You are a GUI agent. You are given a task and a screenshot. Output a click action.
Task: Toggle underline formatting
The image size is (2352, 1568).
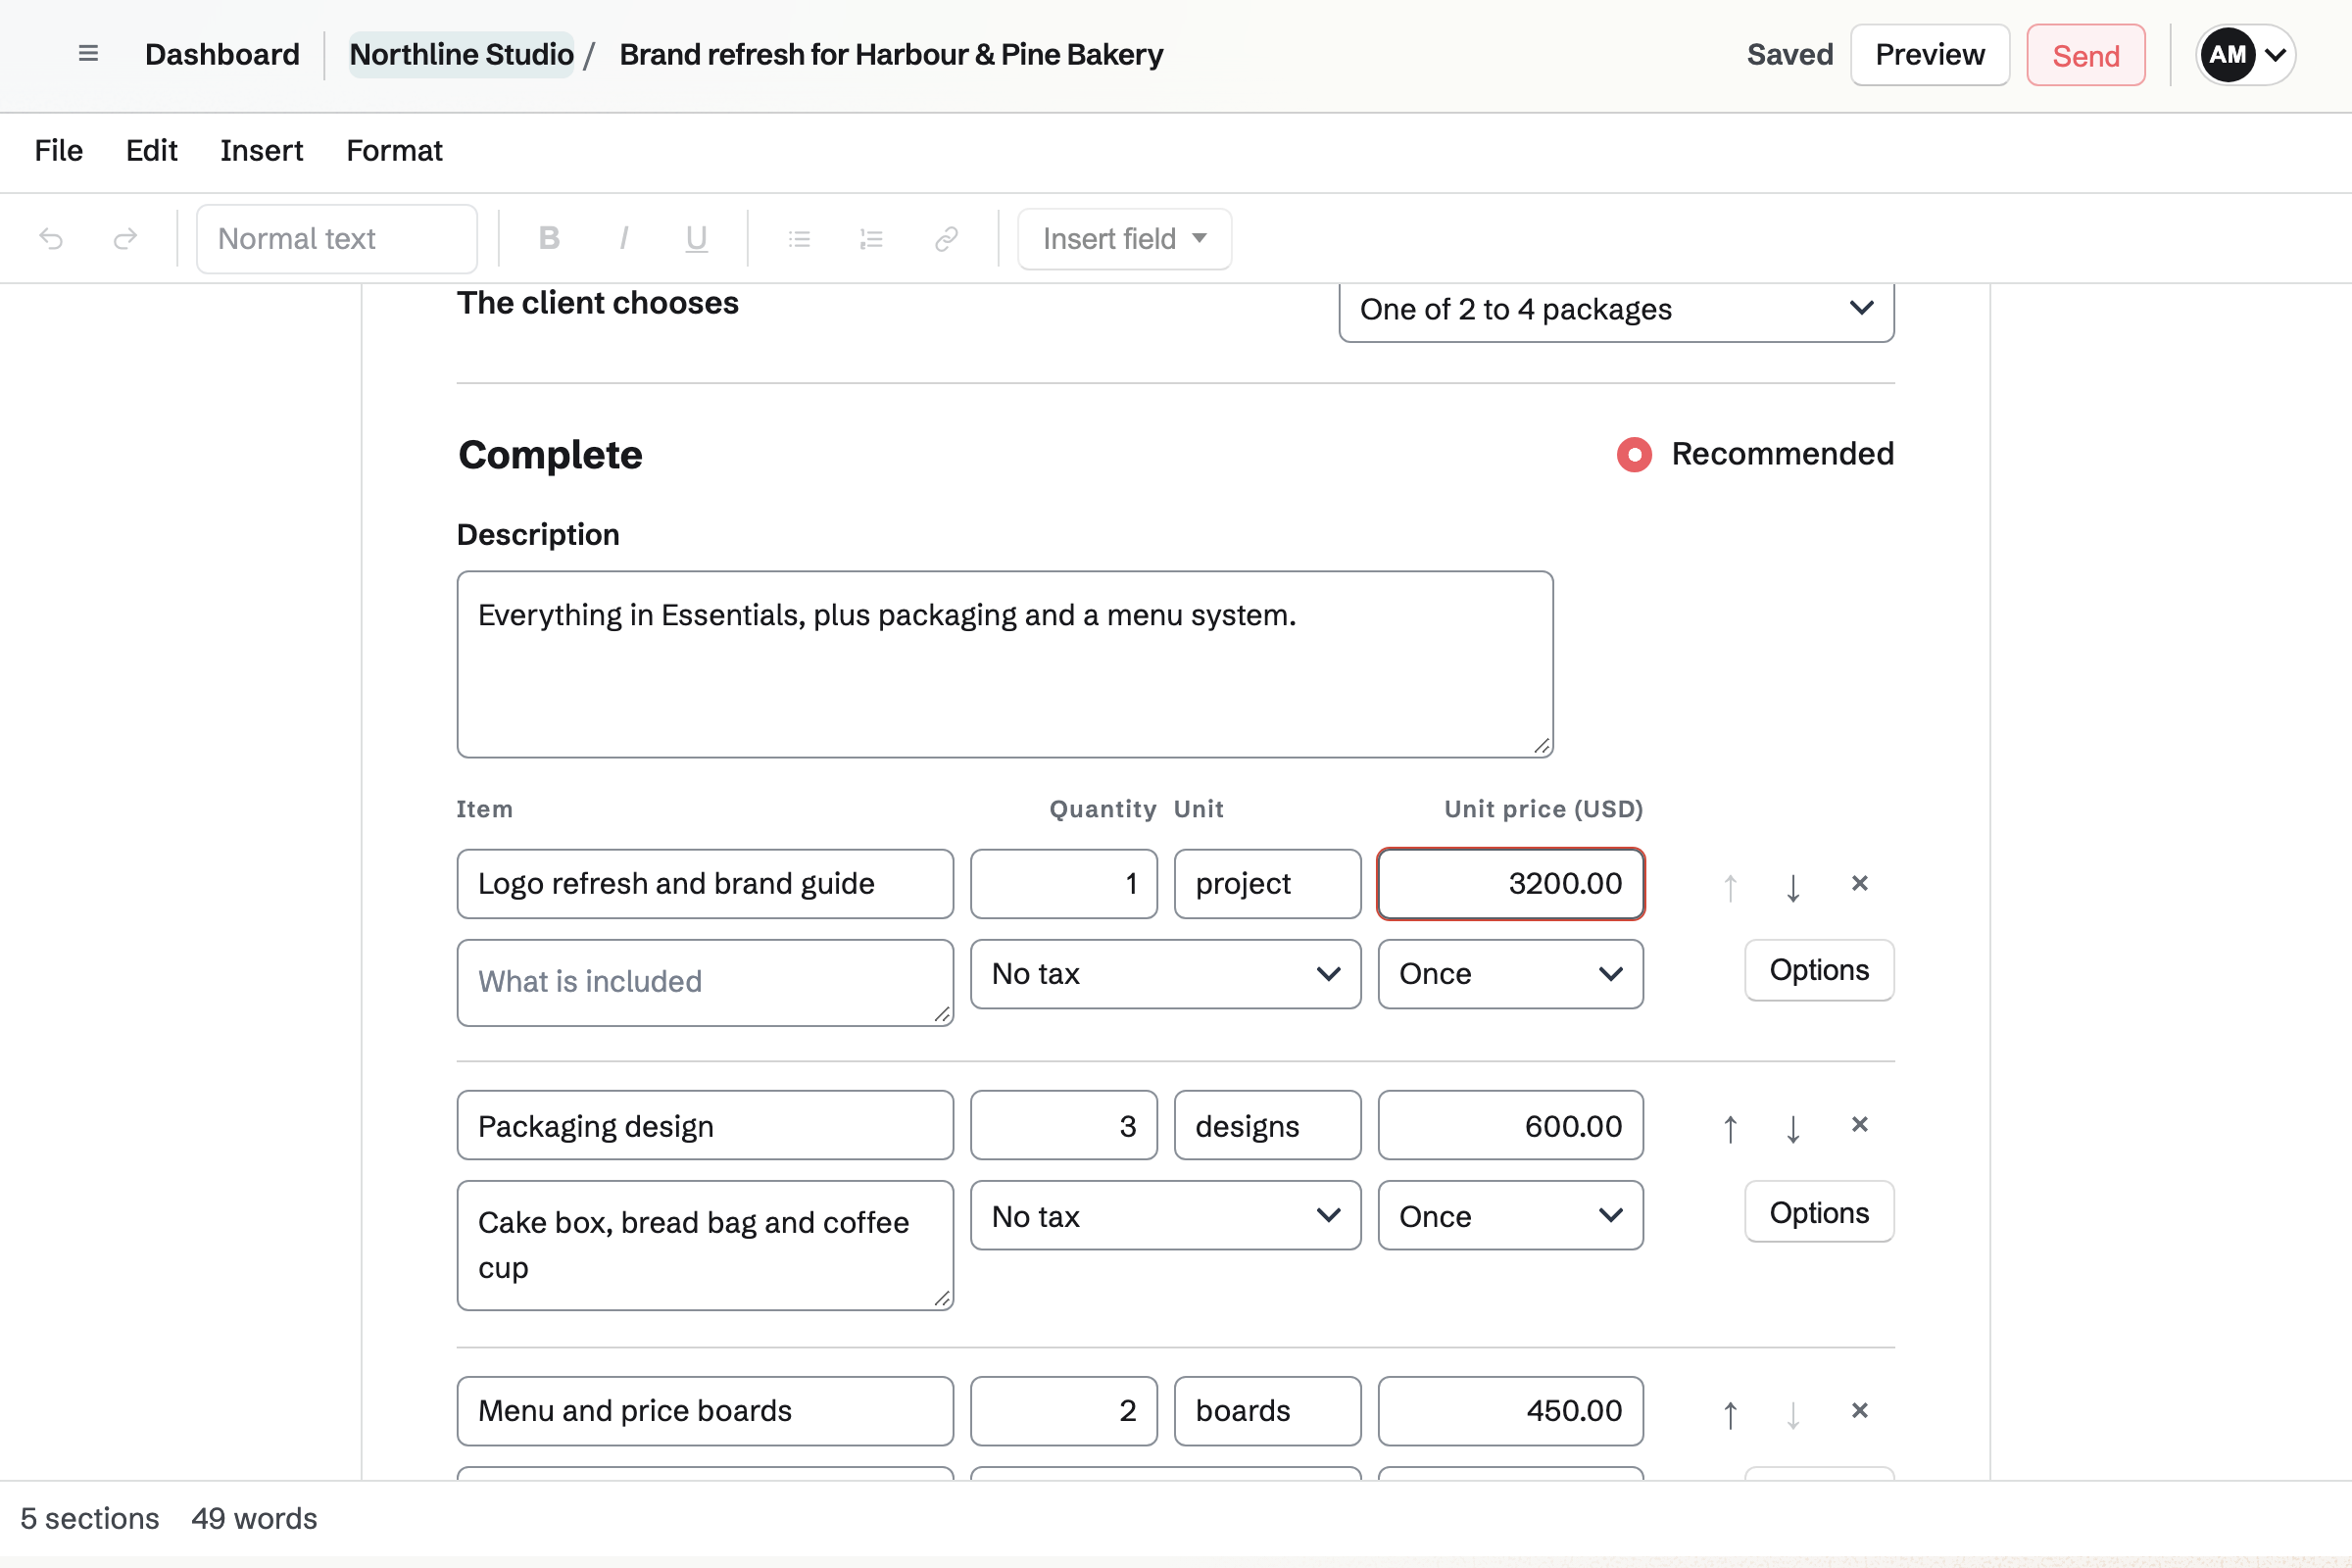pos(696,239)
